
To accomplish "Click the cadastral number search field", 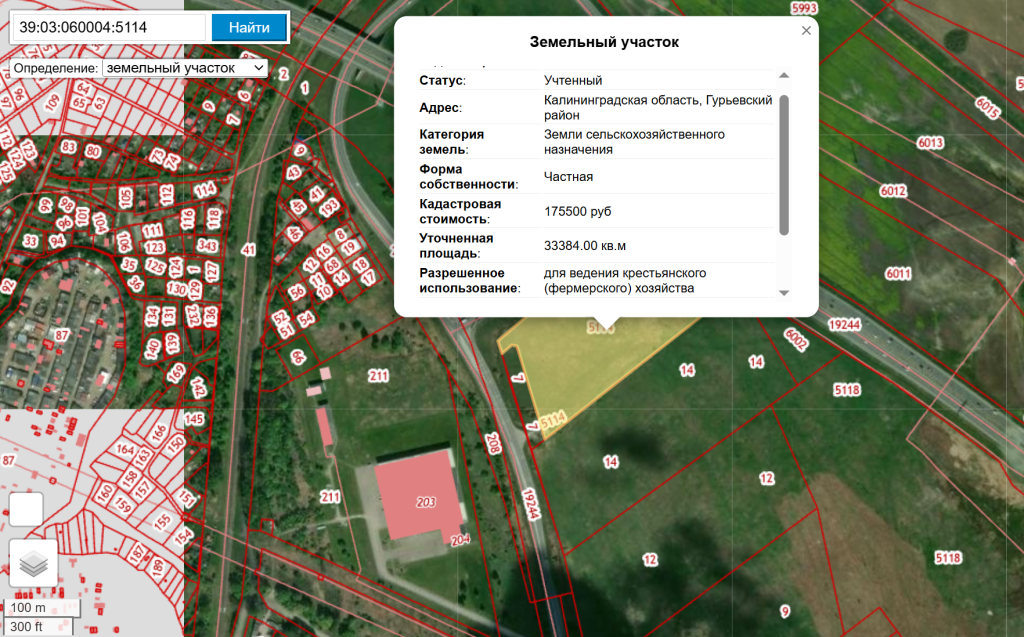I will click(x=108, y=27).
